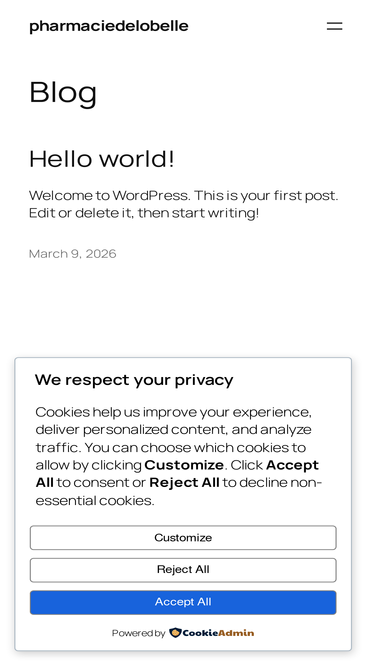Click bold Accept All text in cookie description
Screen dimensions: 375x667
(177, 474)
